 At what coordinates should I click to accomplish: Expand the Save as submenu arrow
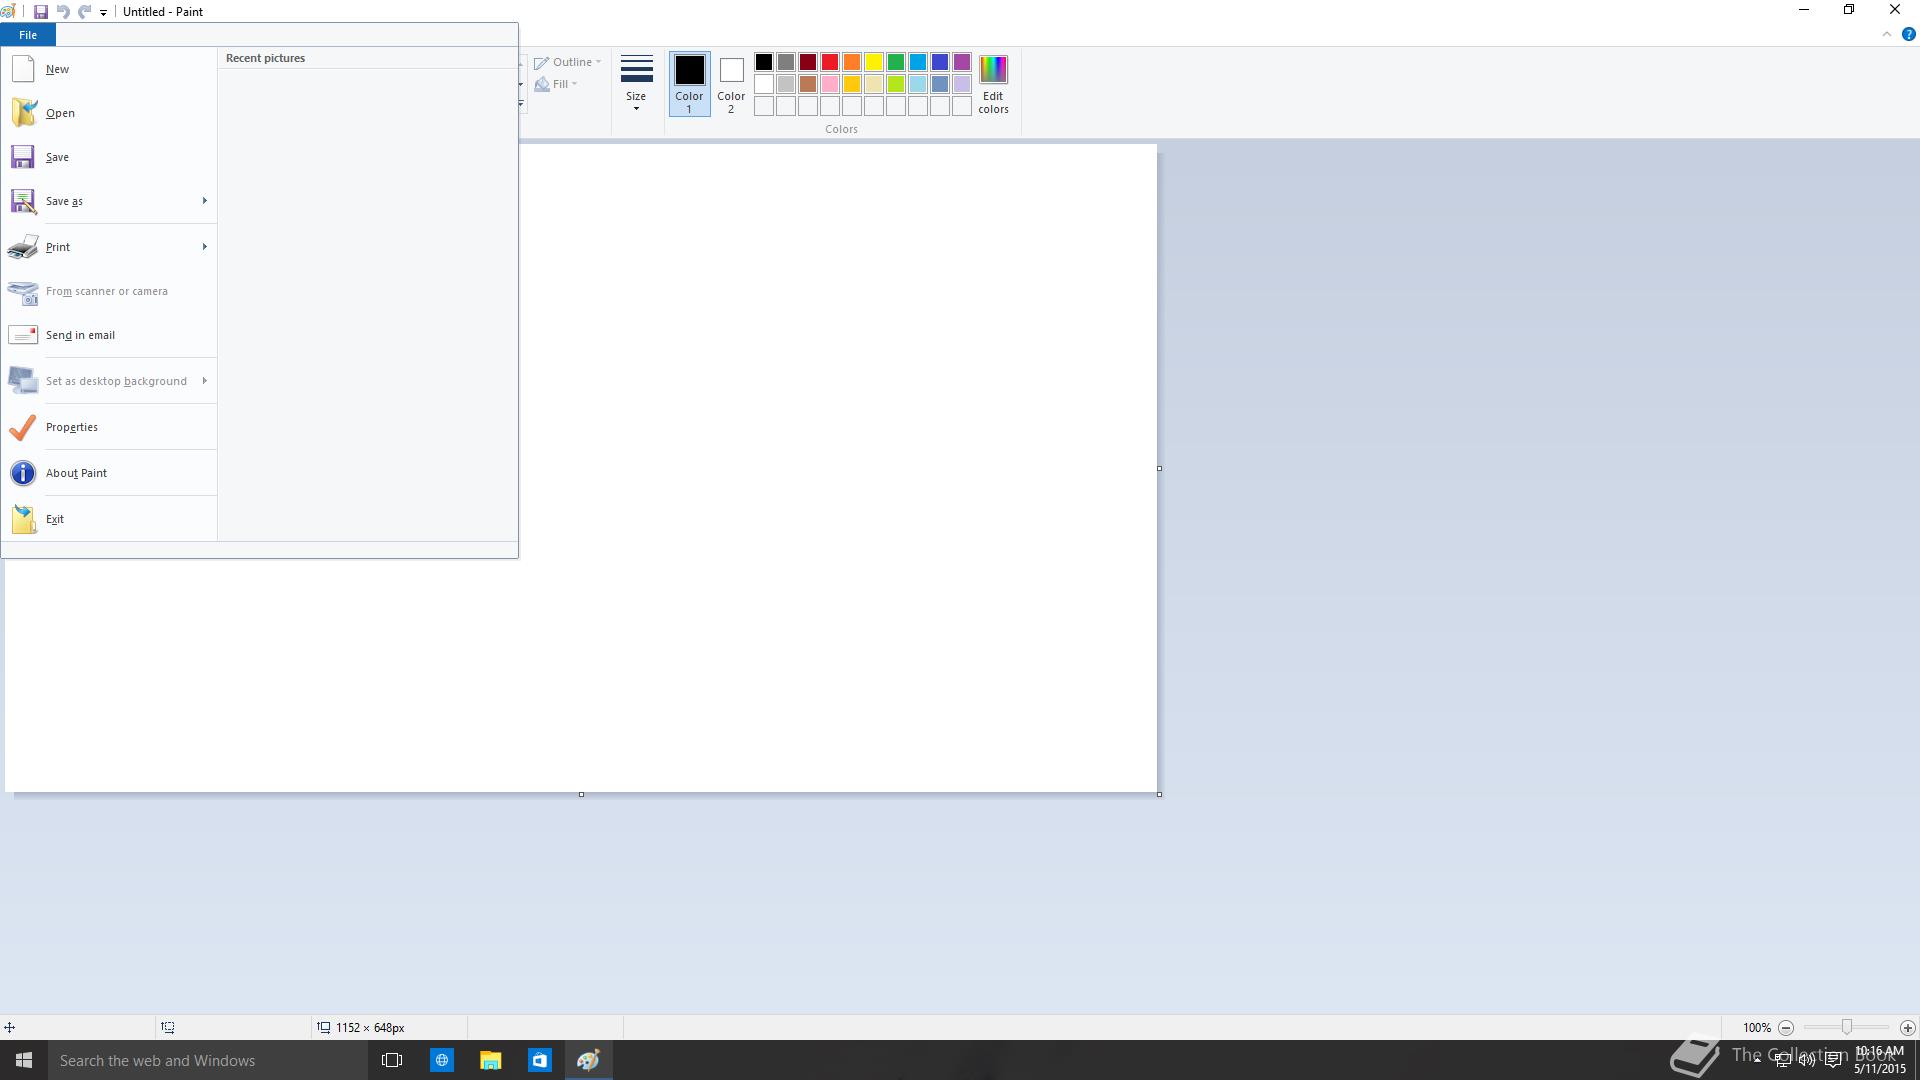point(204,201)
